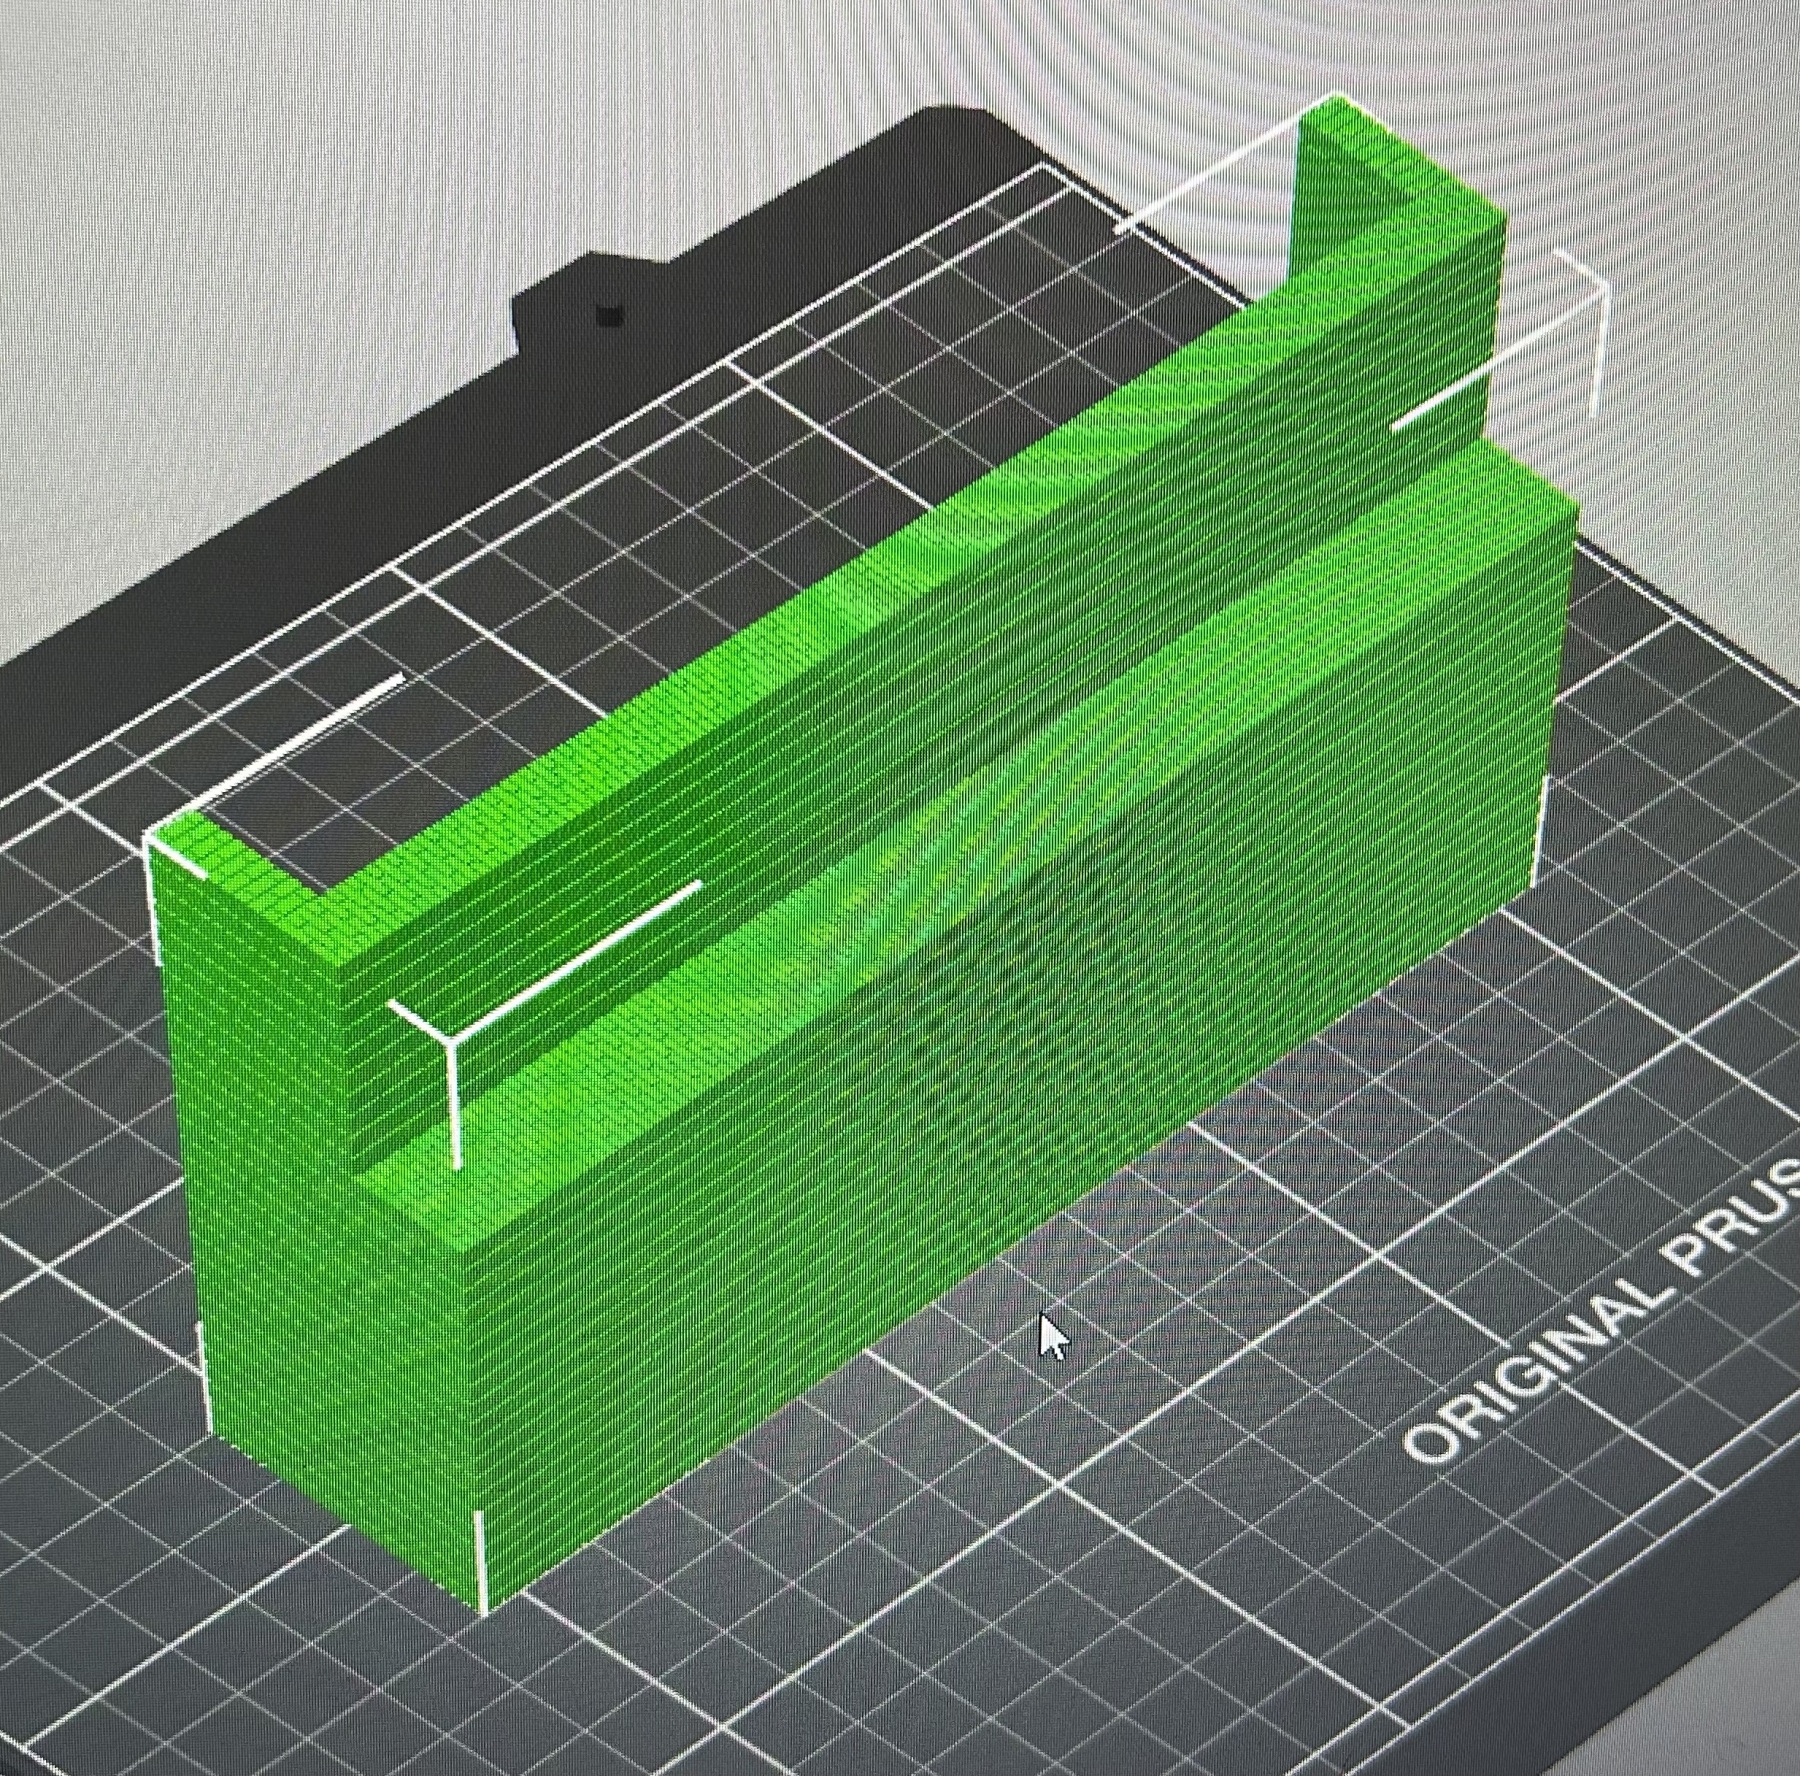Click the small dark hole on the bed's rear tab
1800x1776 pixels.
click(608, 317)
